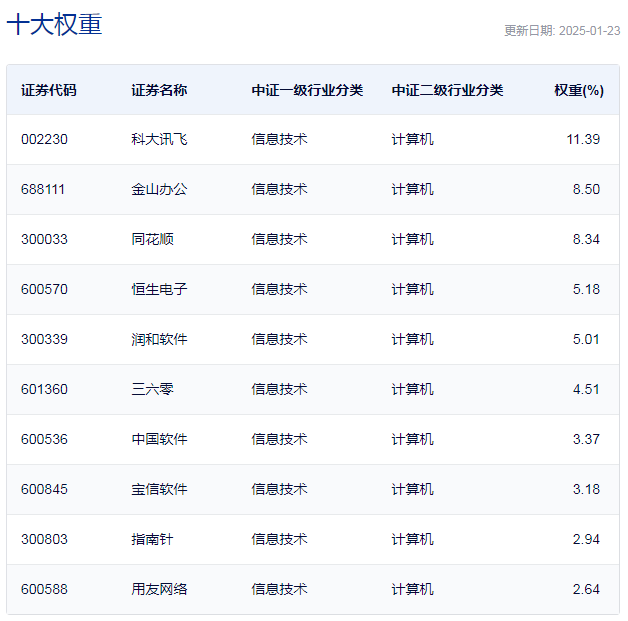Select stock name 恒生电子
This screenshot has width=628, height=621.
(x=159, y=289)
